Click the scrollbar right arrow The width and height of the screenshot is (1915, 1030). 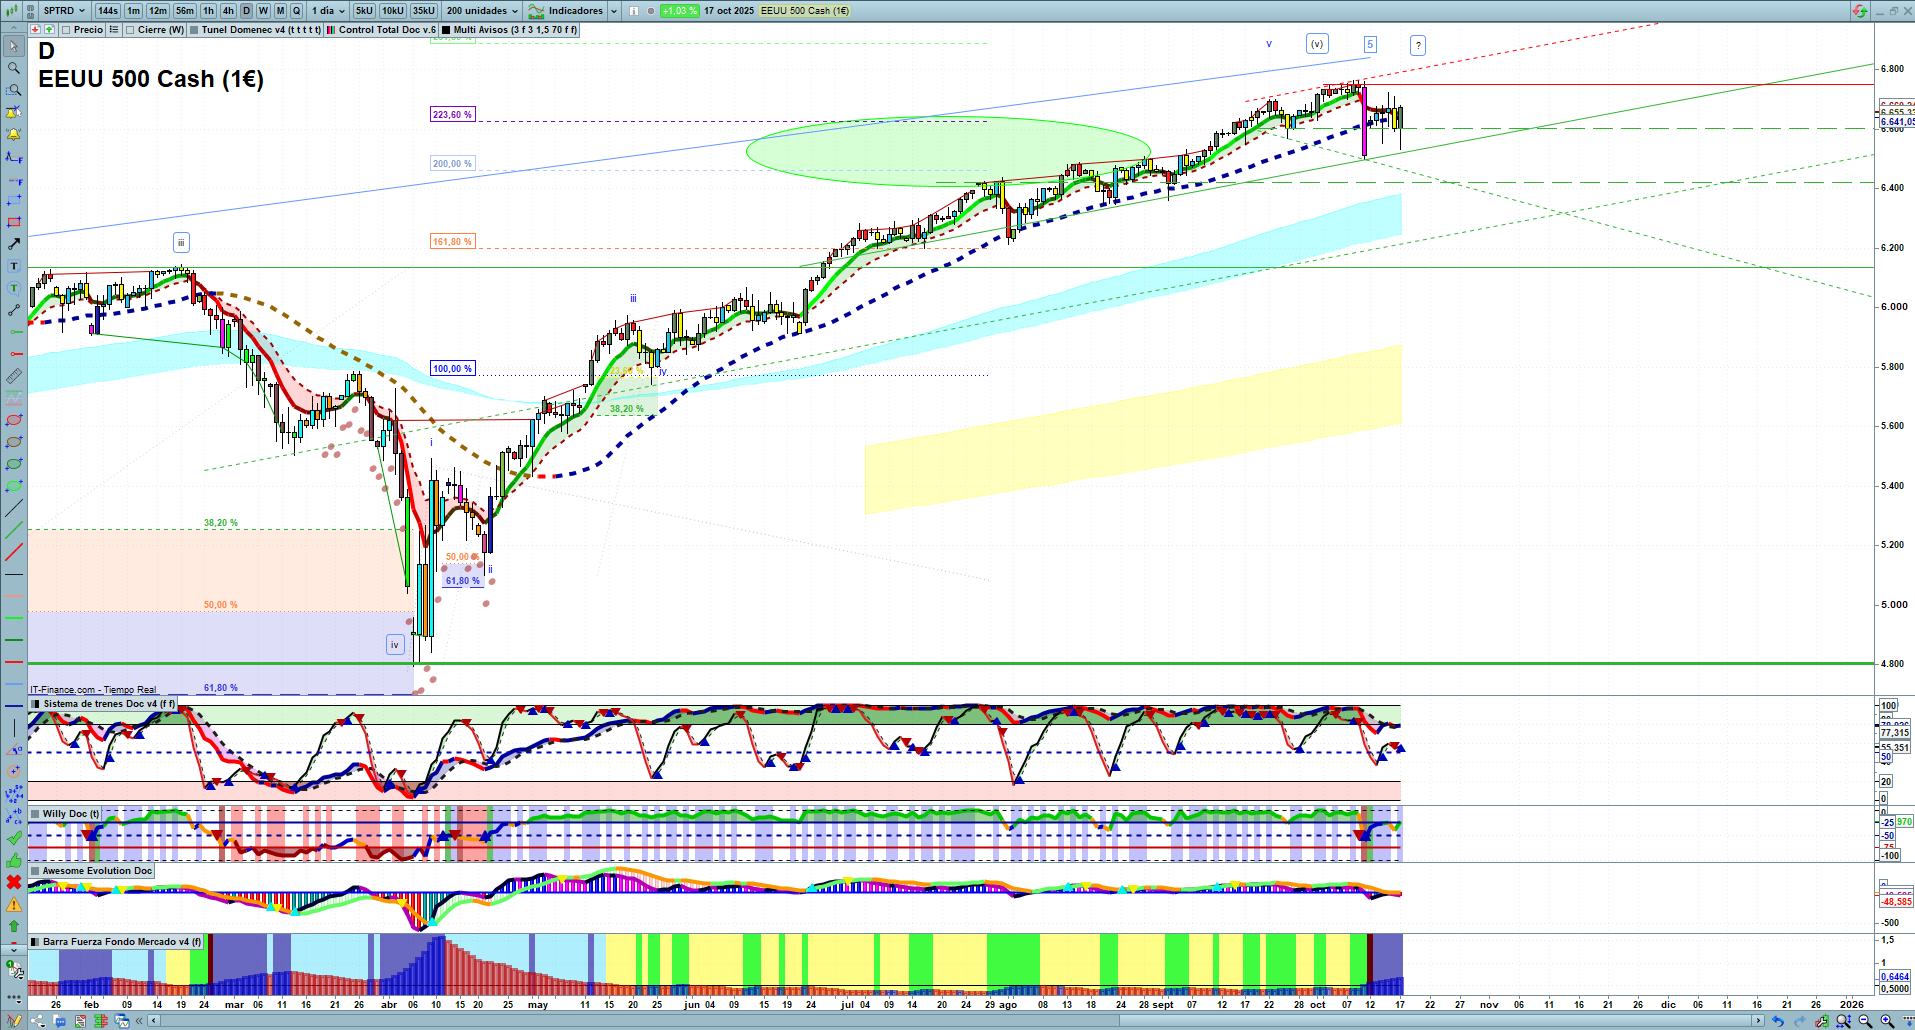point(1758,1021)
